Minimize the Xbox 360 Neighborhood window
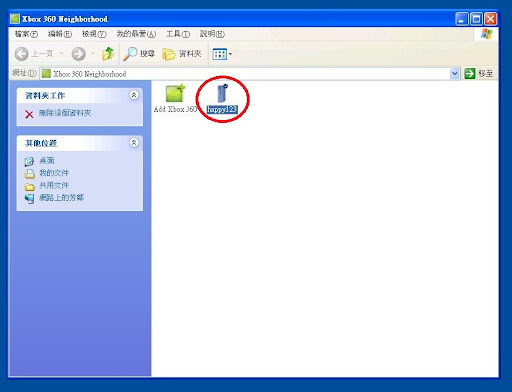Screen dimensions: 512x392 [x=462, y=19]
